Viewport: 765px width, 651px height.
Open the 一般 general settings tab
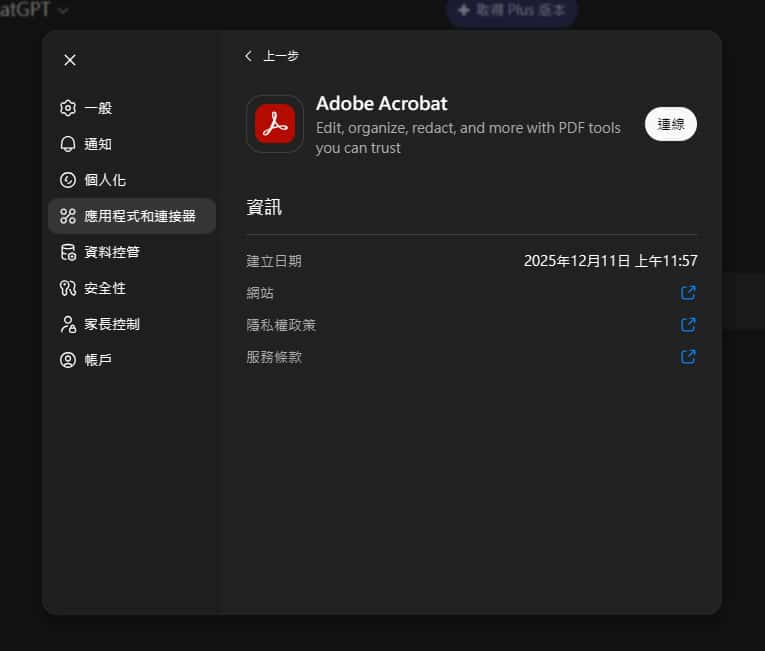point(132,108)
